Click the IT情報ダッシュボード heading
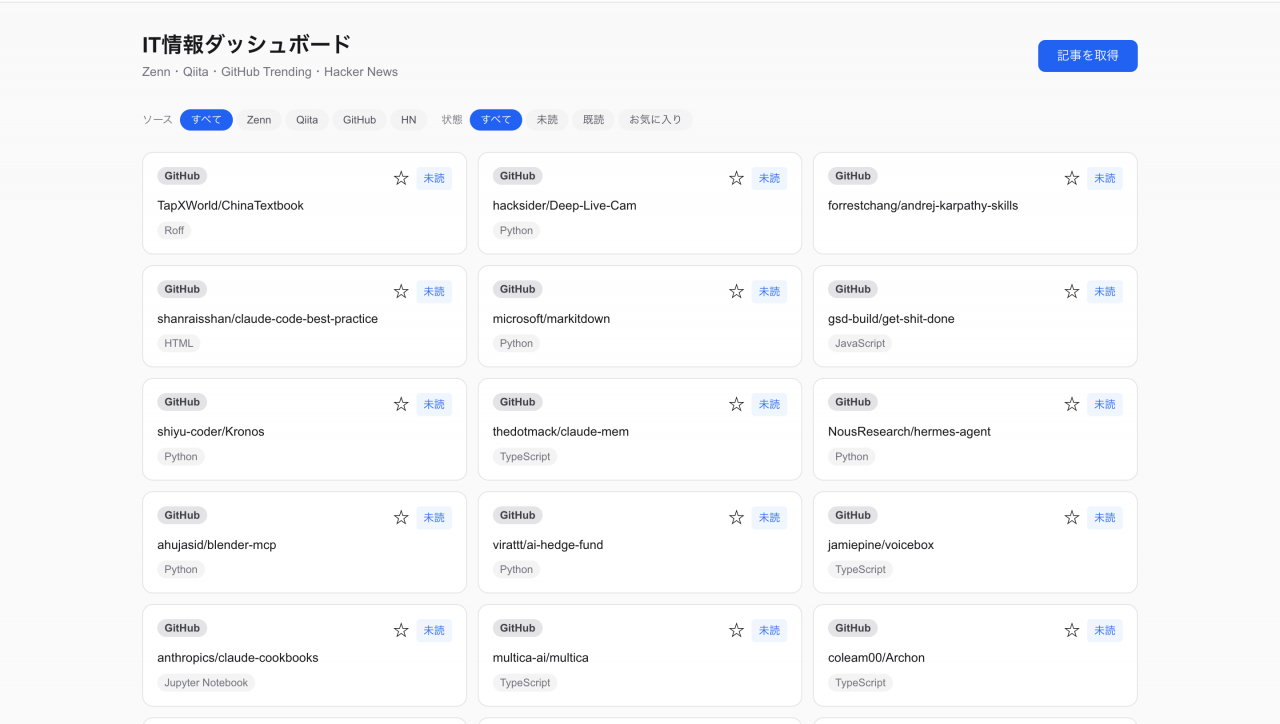This screenshot has width=1280, height=724. pyautogui.click(x=247, y=44)
